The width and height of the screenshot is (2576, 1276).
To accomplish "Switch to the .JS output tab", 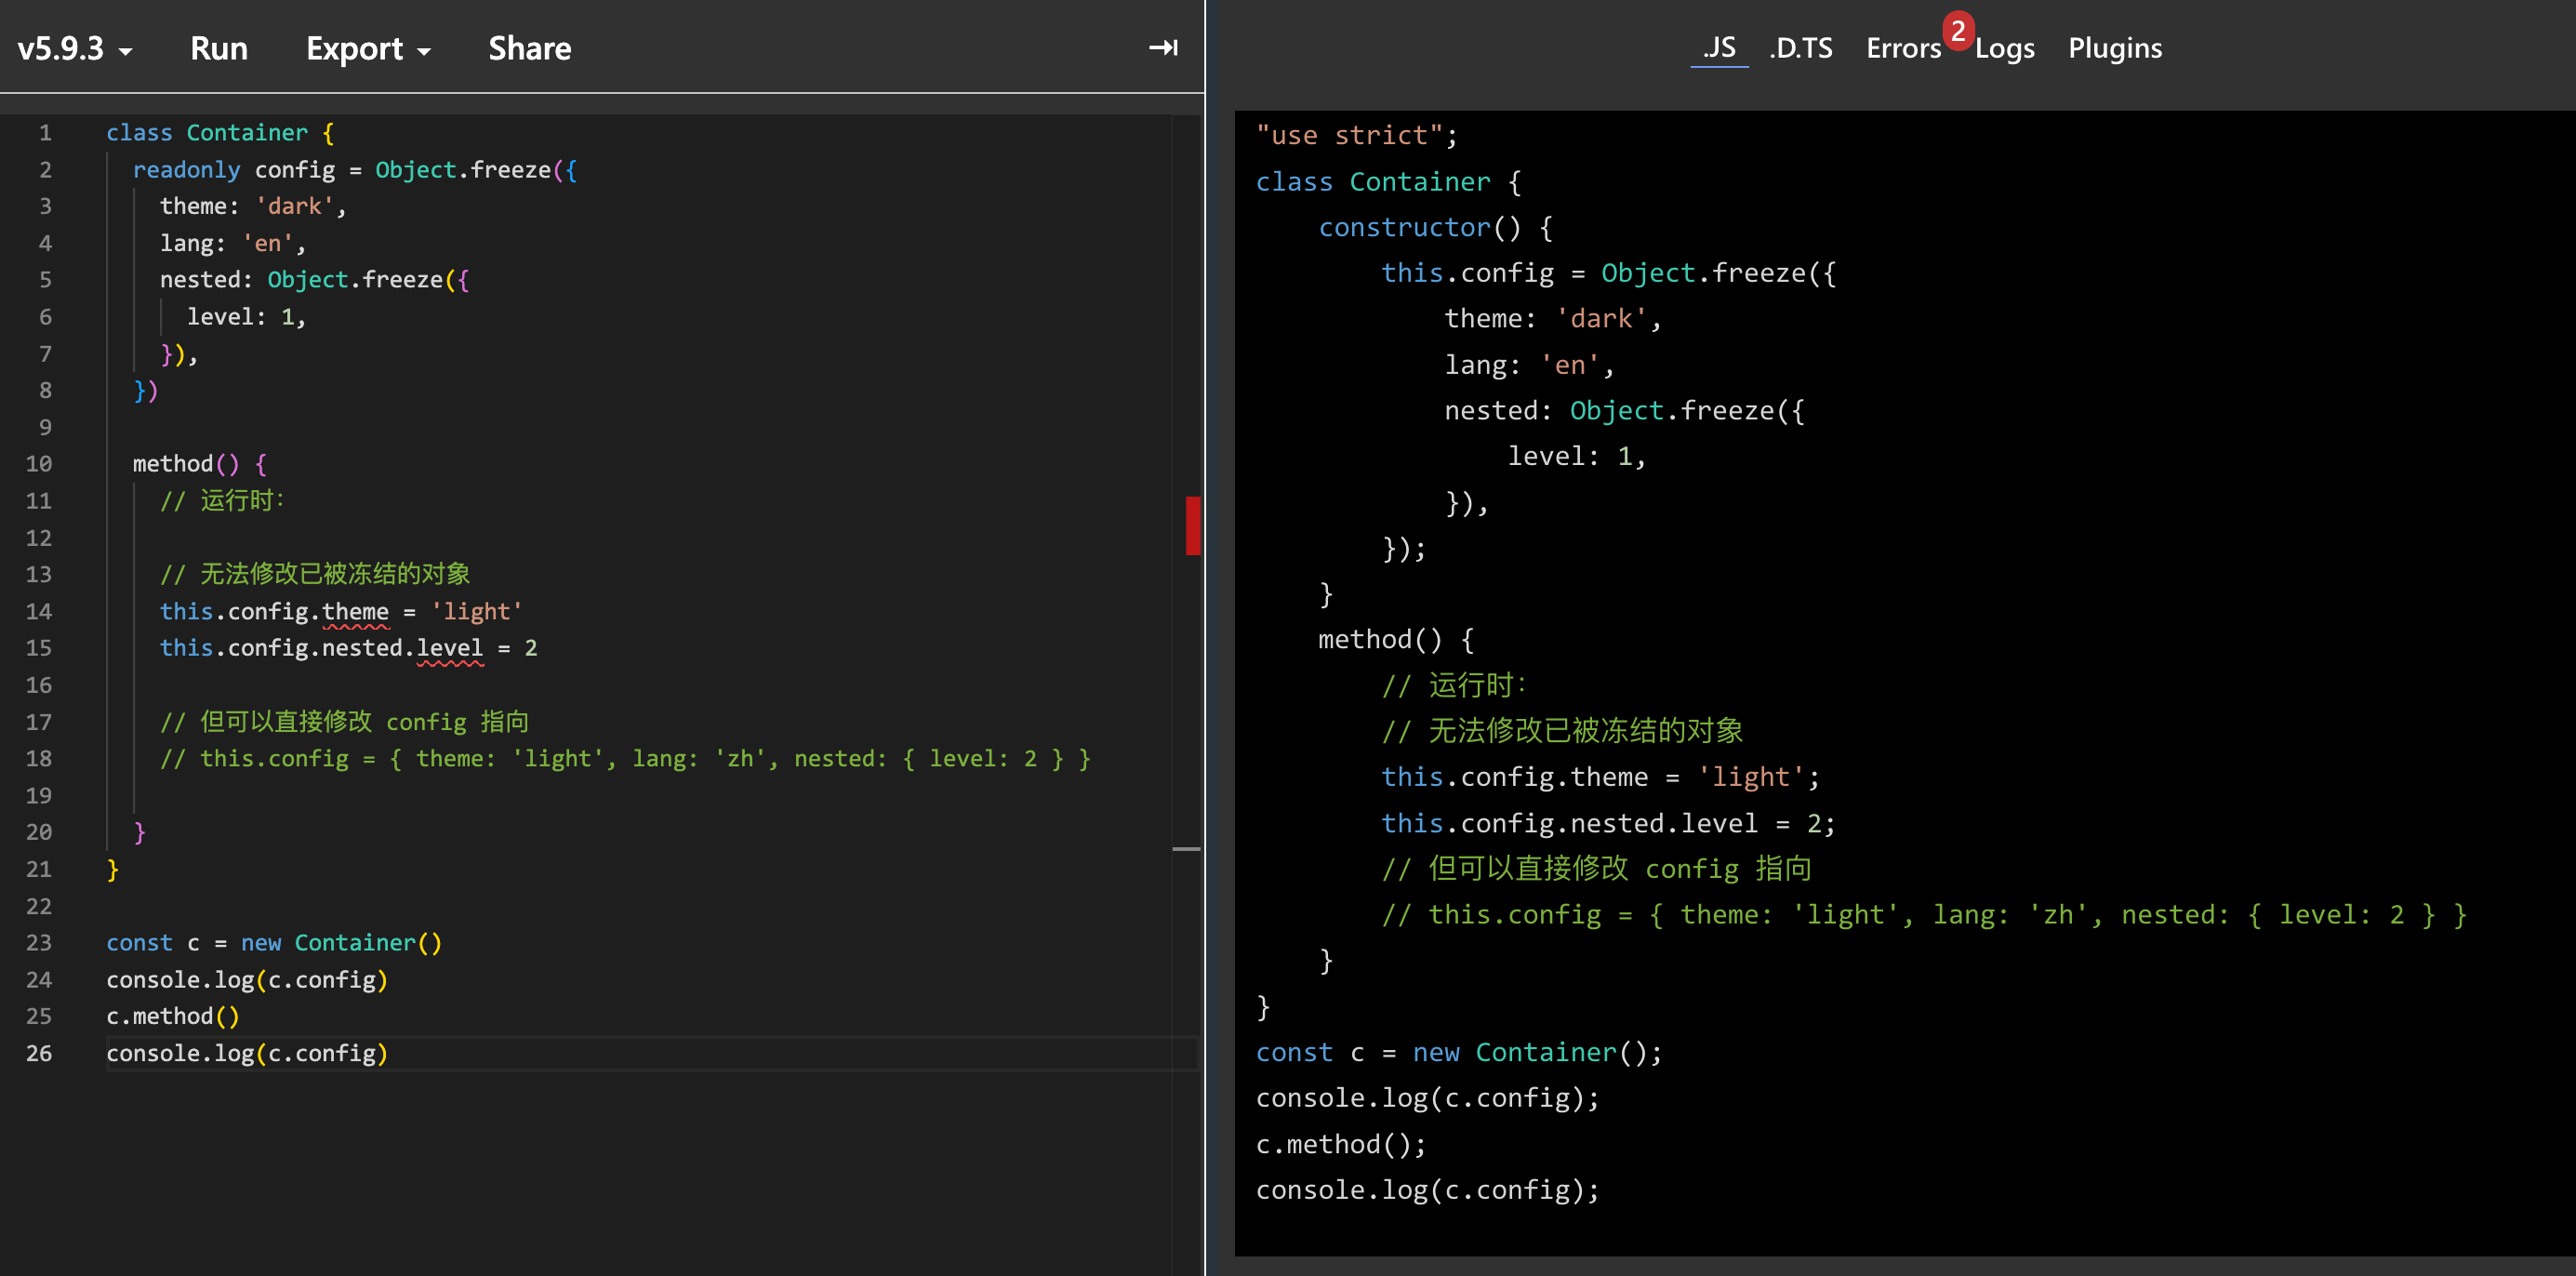I will [1719, 47].
